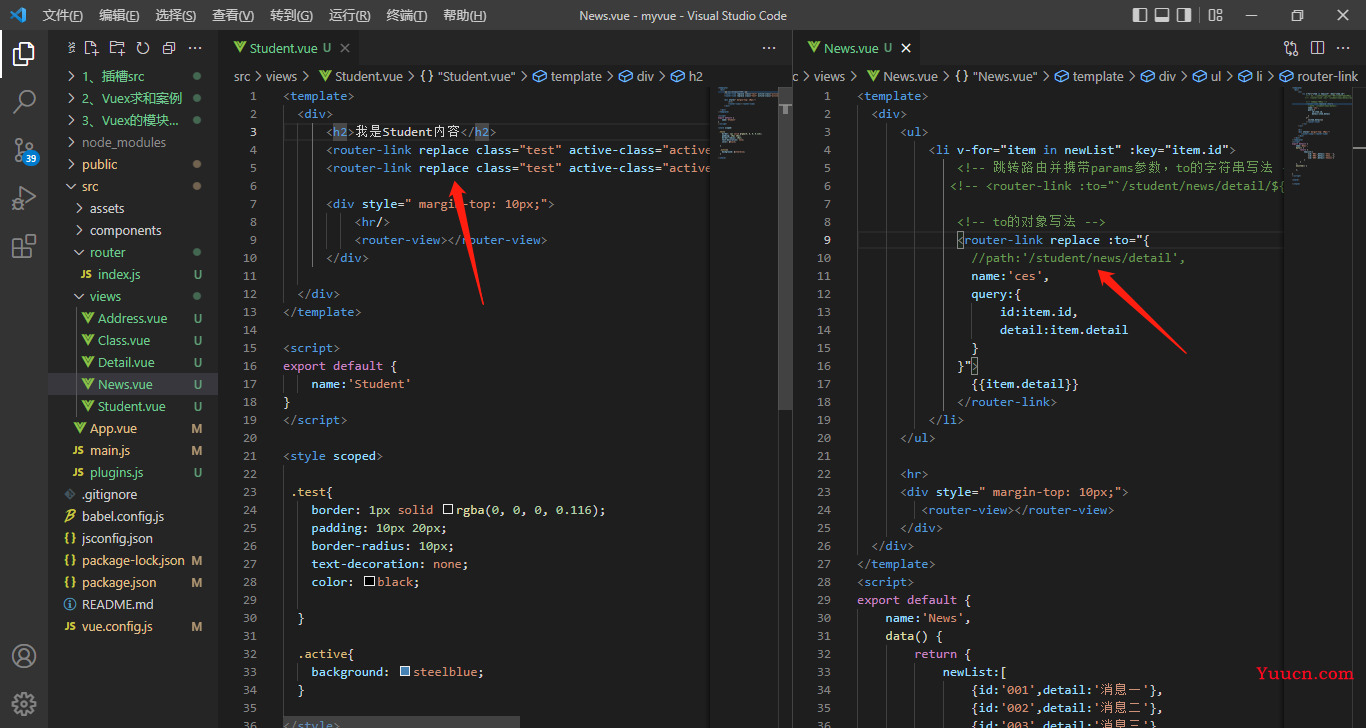The width and height of the screenshot is (1366, 728).
Task: Open changes icon in News.vue editor
Action: (x=1291, y=48)
